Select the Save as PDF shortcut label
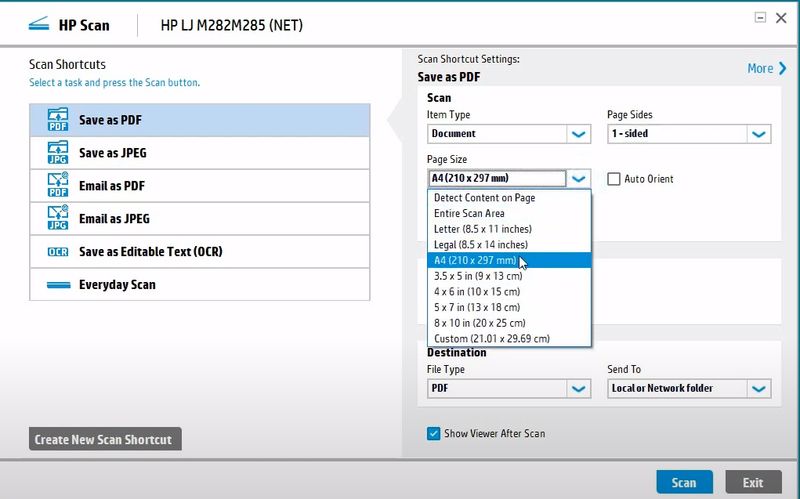This screenshot has width=800, height=499. pos(110,120)
